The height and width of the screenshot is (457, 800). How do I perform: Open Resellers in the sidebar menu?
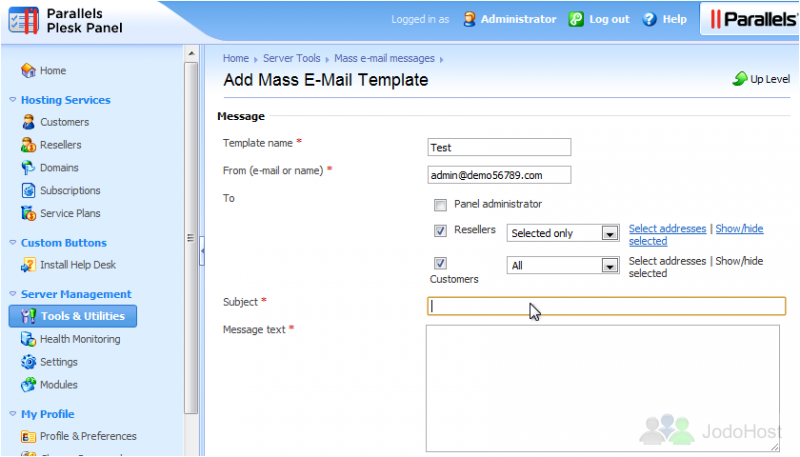point(61,145)
